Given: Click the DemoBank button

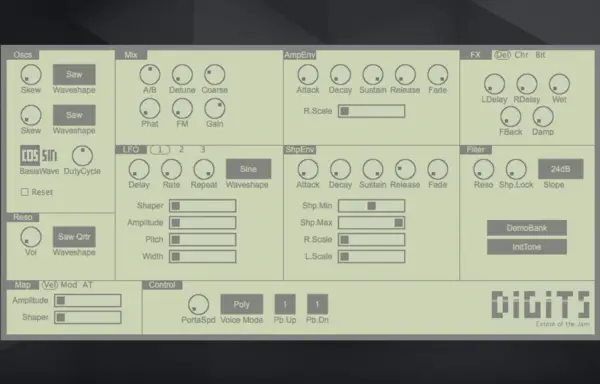Looking at the screenshot, I should [x=527, y=228].
